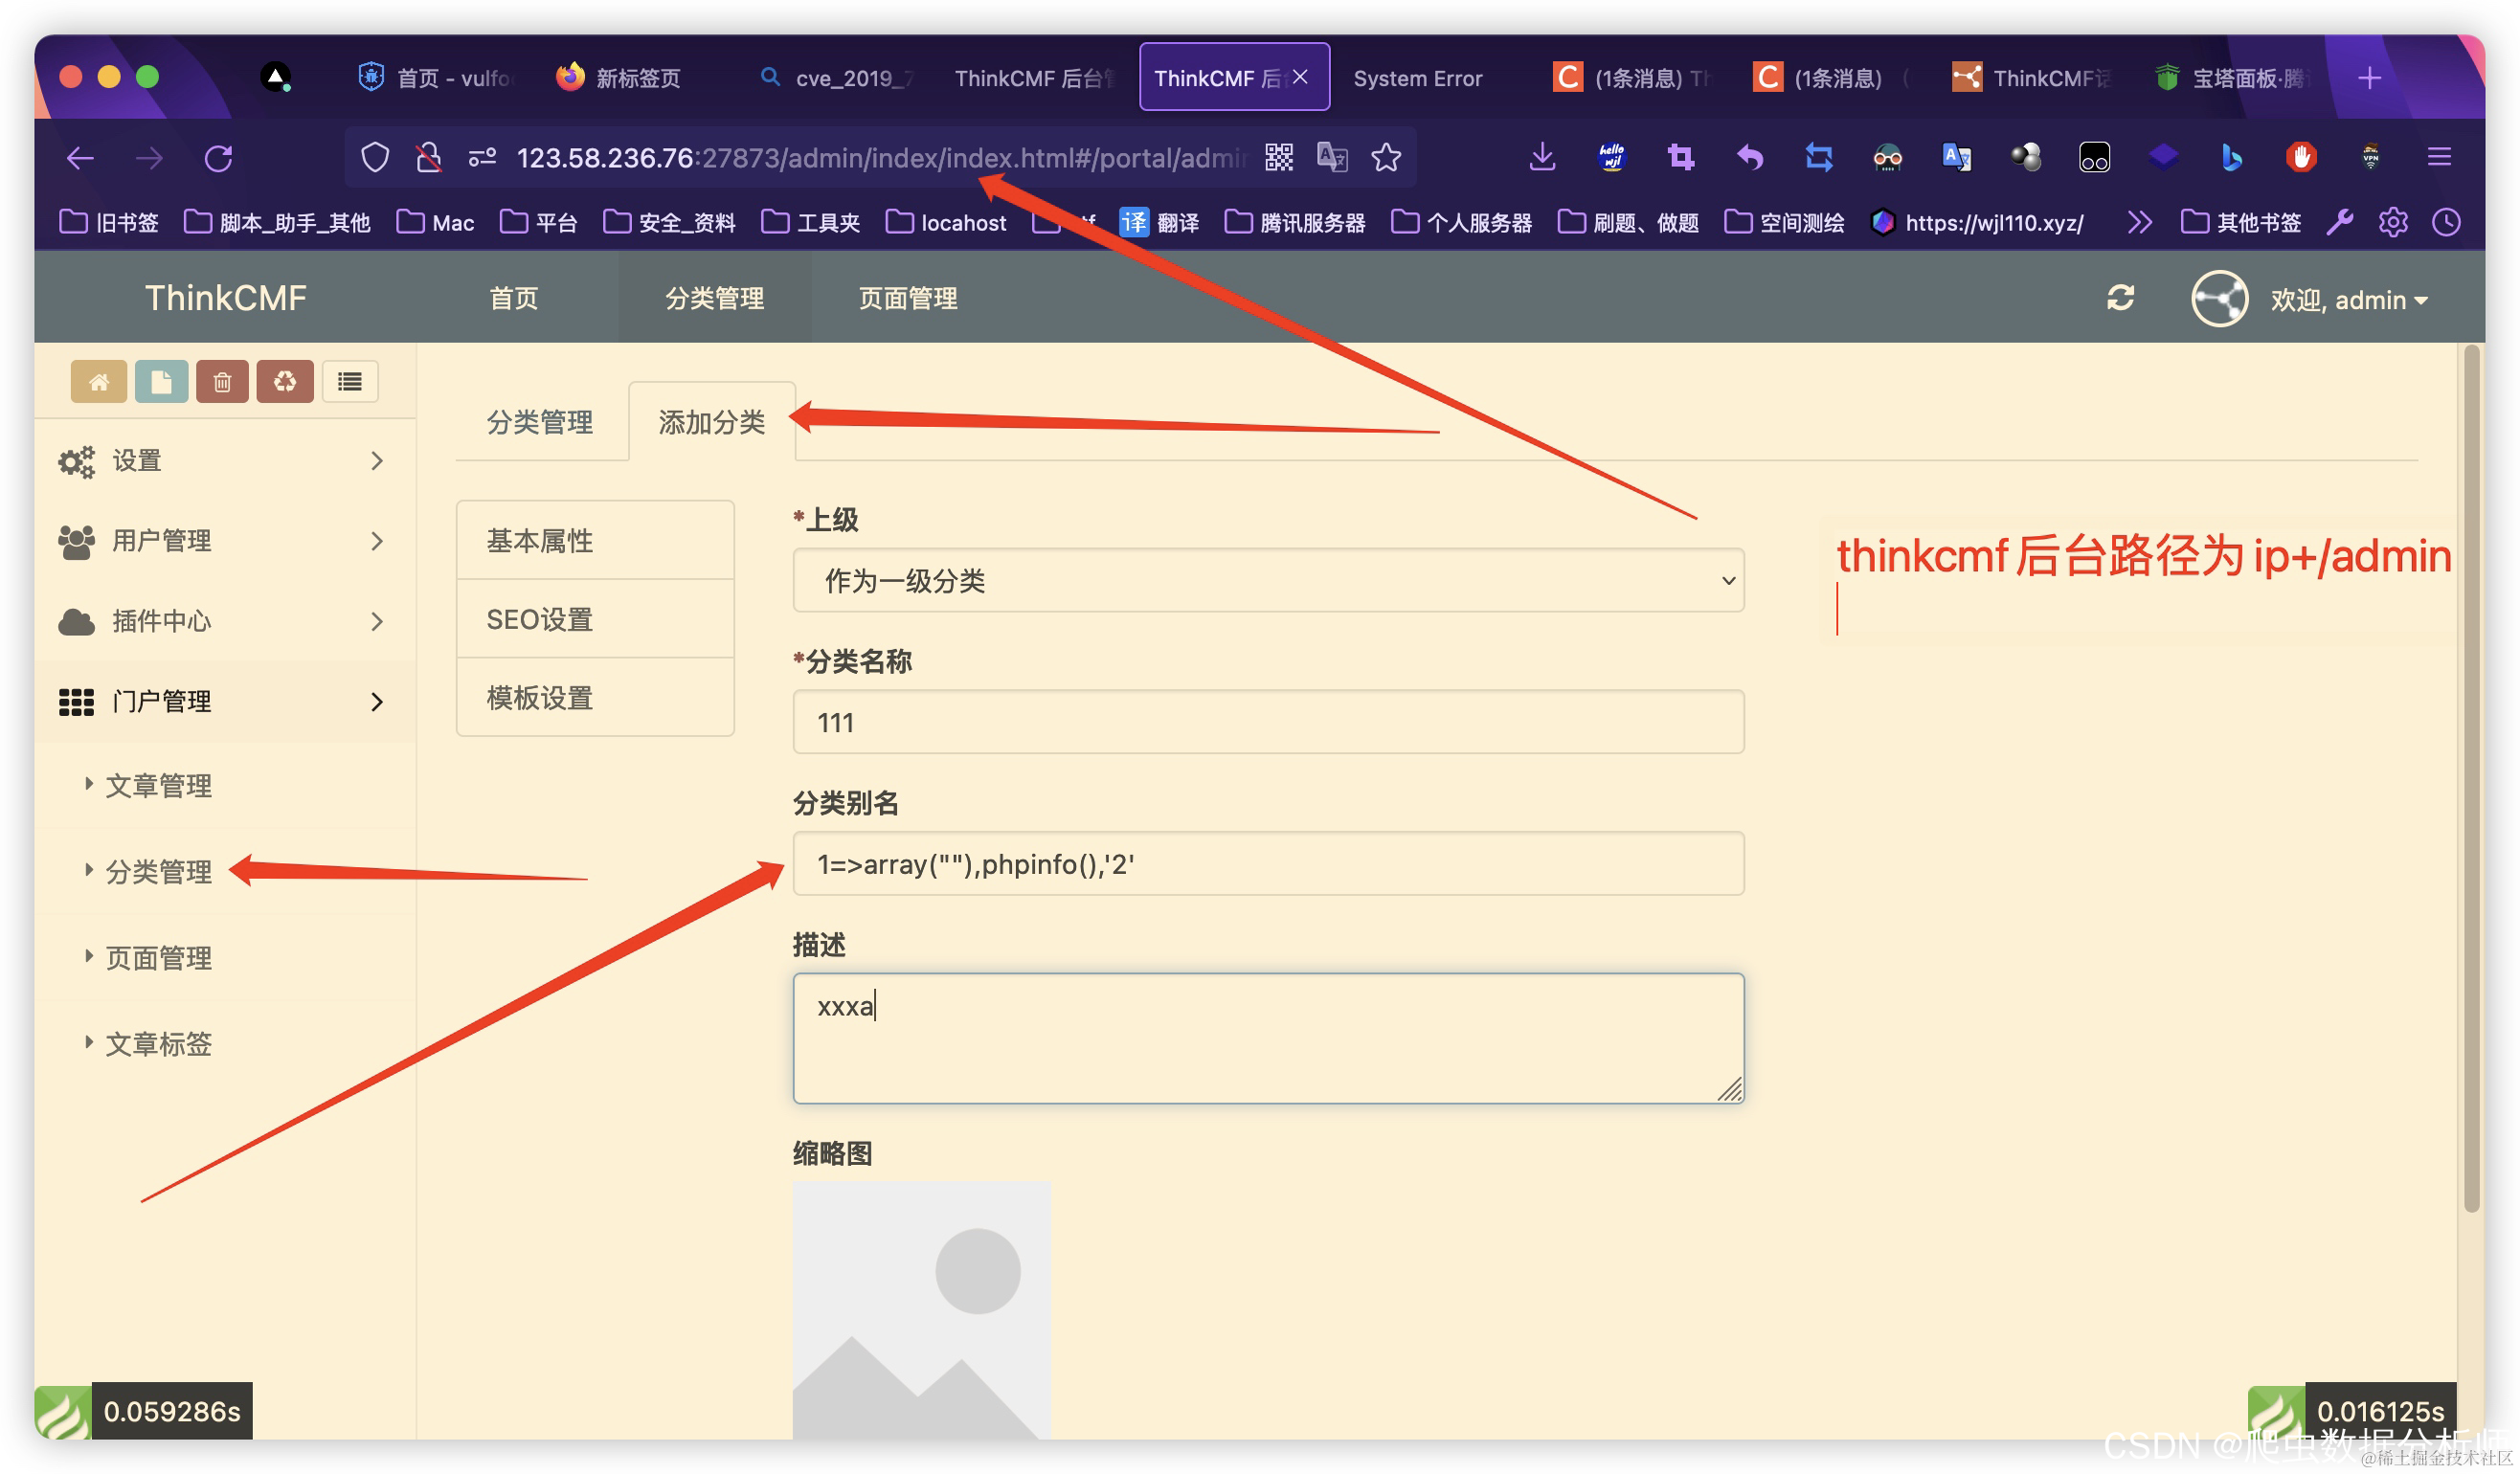2520x1474 pixels.
Task: Open 页面管理 in the top navigation
Action: click(x=908, y=298)
